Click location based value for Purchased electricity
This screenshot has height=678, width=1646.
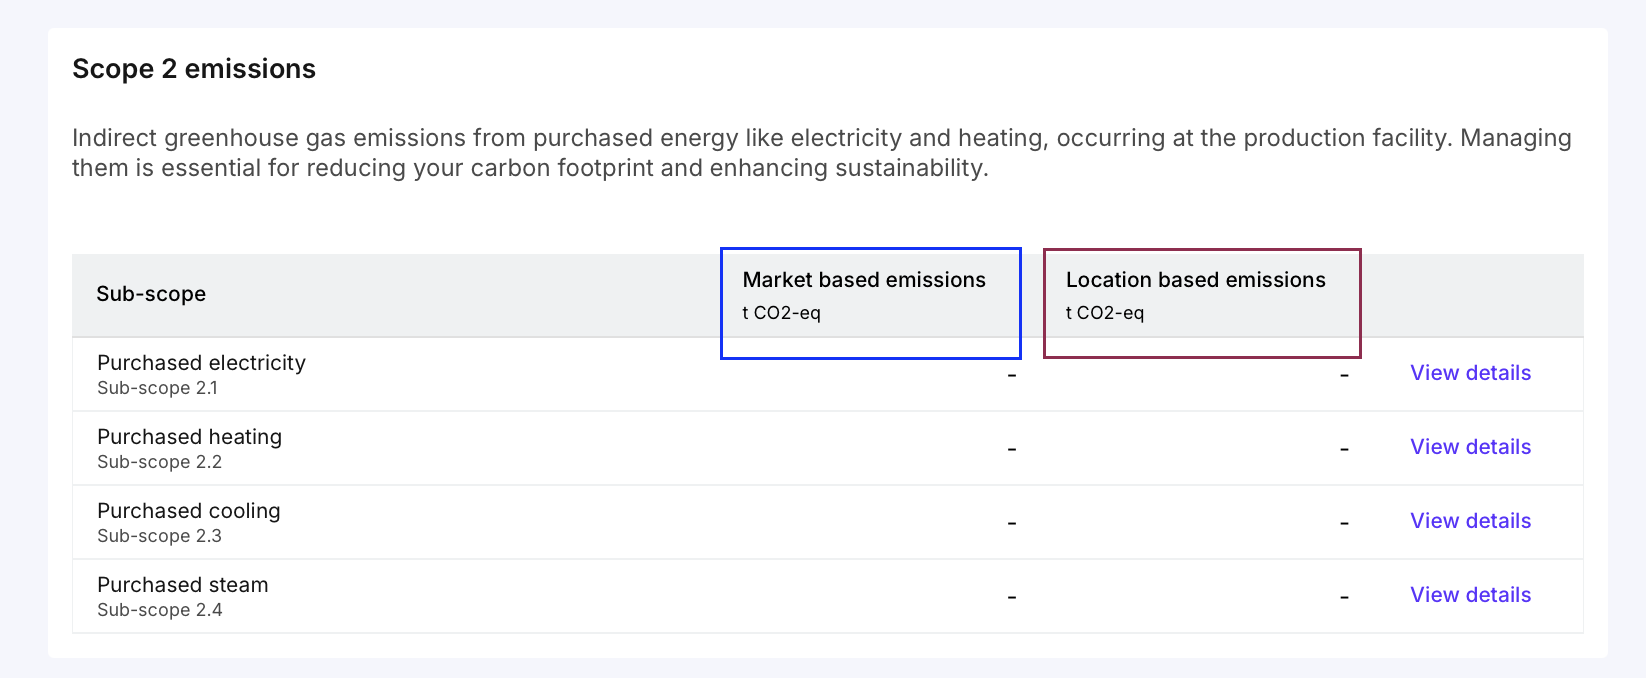[1344, 375]
